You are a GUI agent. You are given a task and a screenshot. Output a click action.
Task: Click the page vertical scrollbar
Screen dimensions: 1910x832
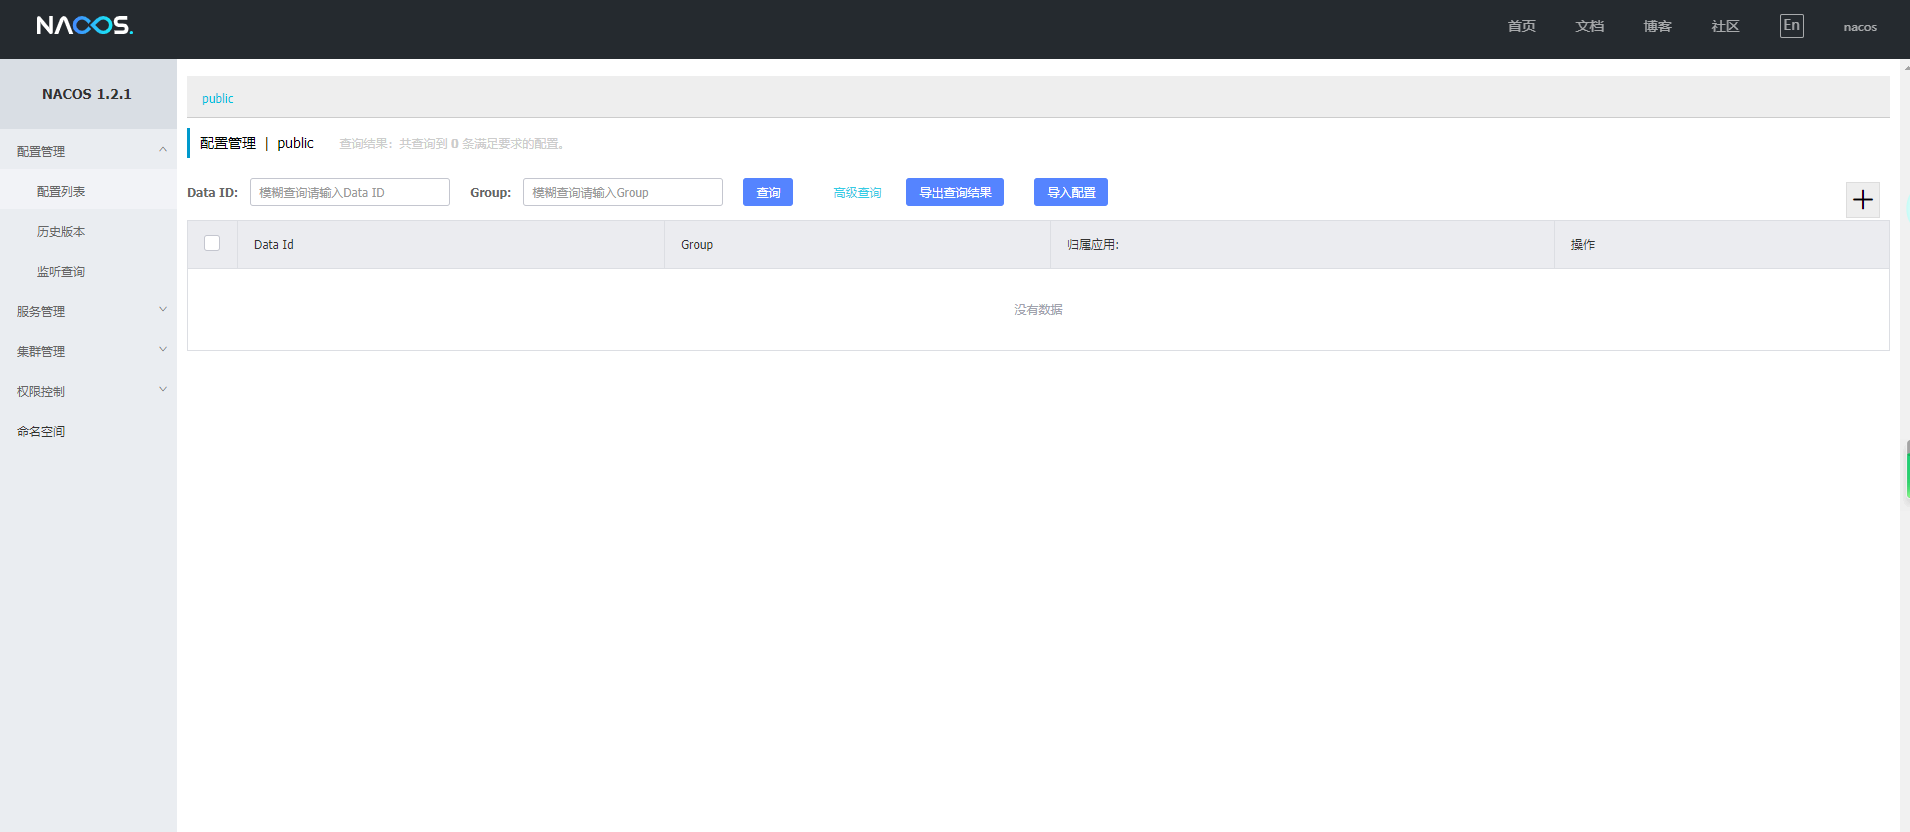[1905, 445]
